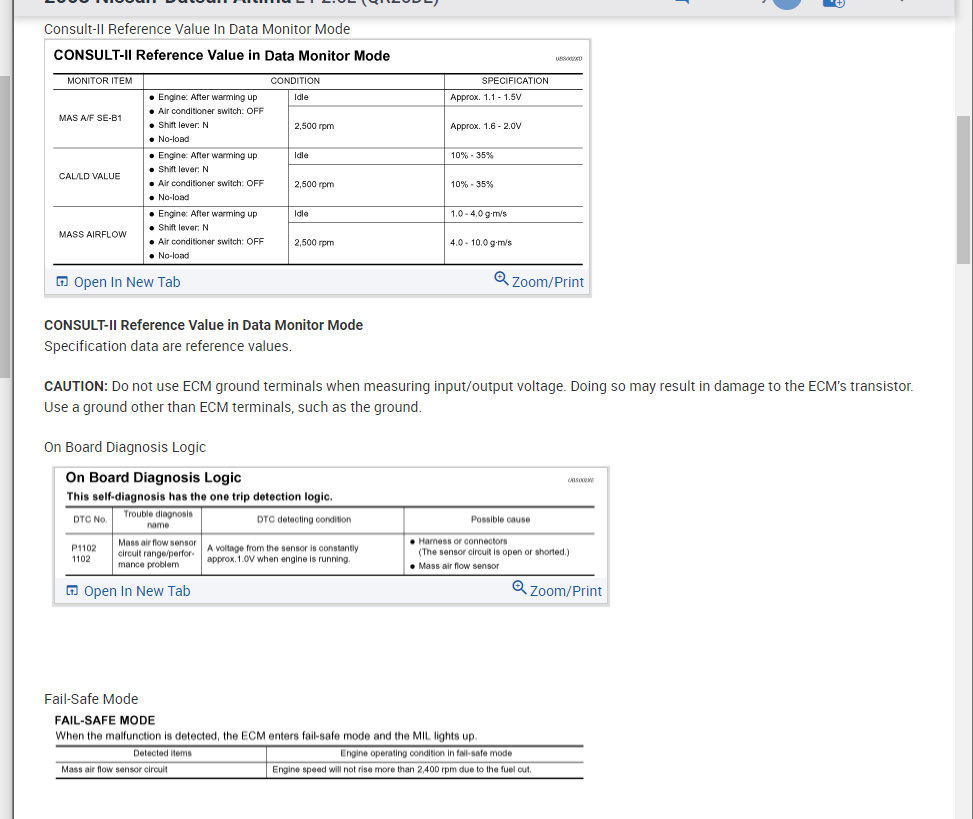This screenshot has height=819, width=973.
Task: Select the 'On Board Diagnosis Logic' section heading
Action: 125,447
